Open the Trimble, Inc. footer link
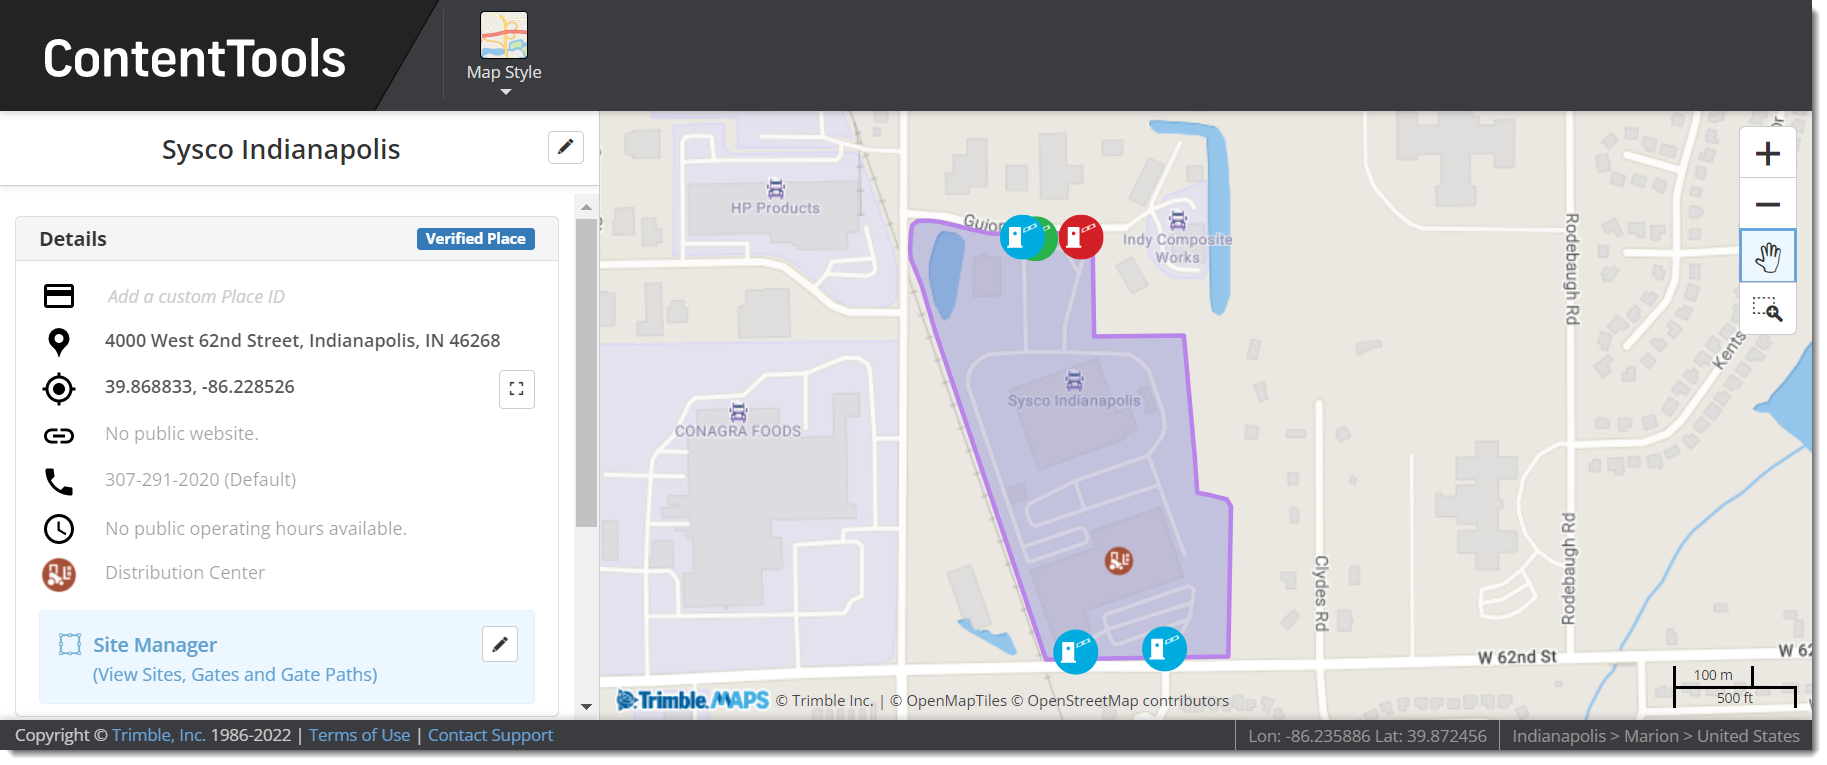 click(159, 735)
